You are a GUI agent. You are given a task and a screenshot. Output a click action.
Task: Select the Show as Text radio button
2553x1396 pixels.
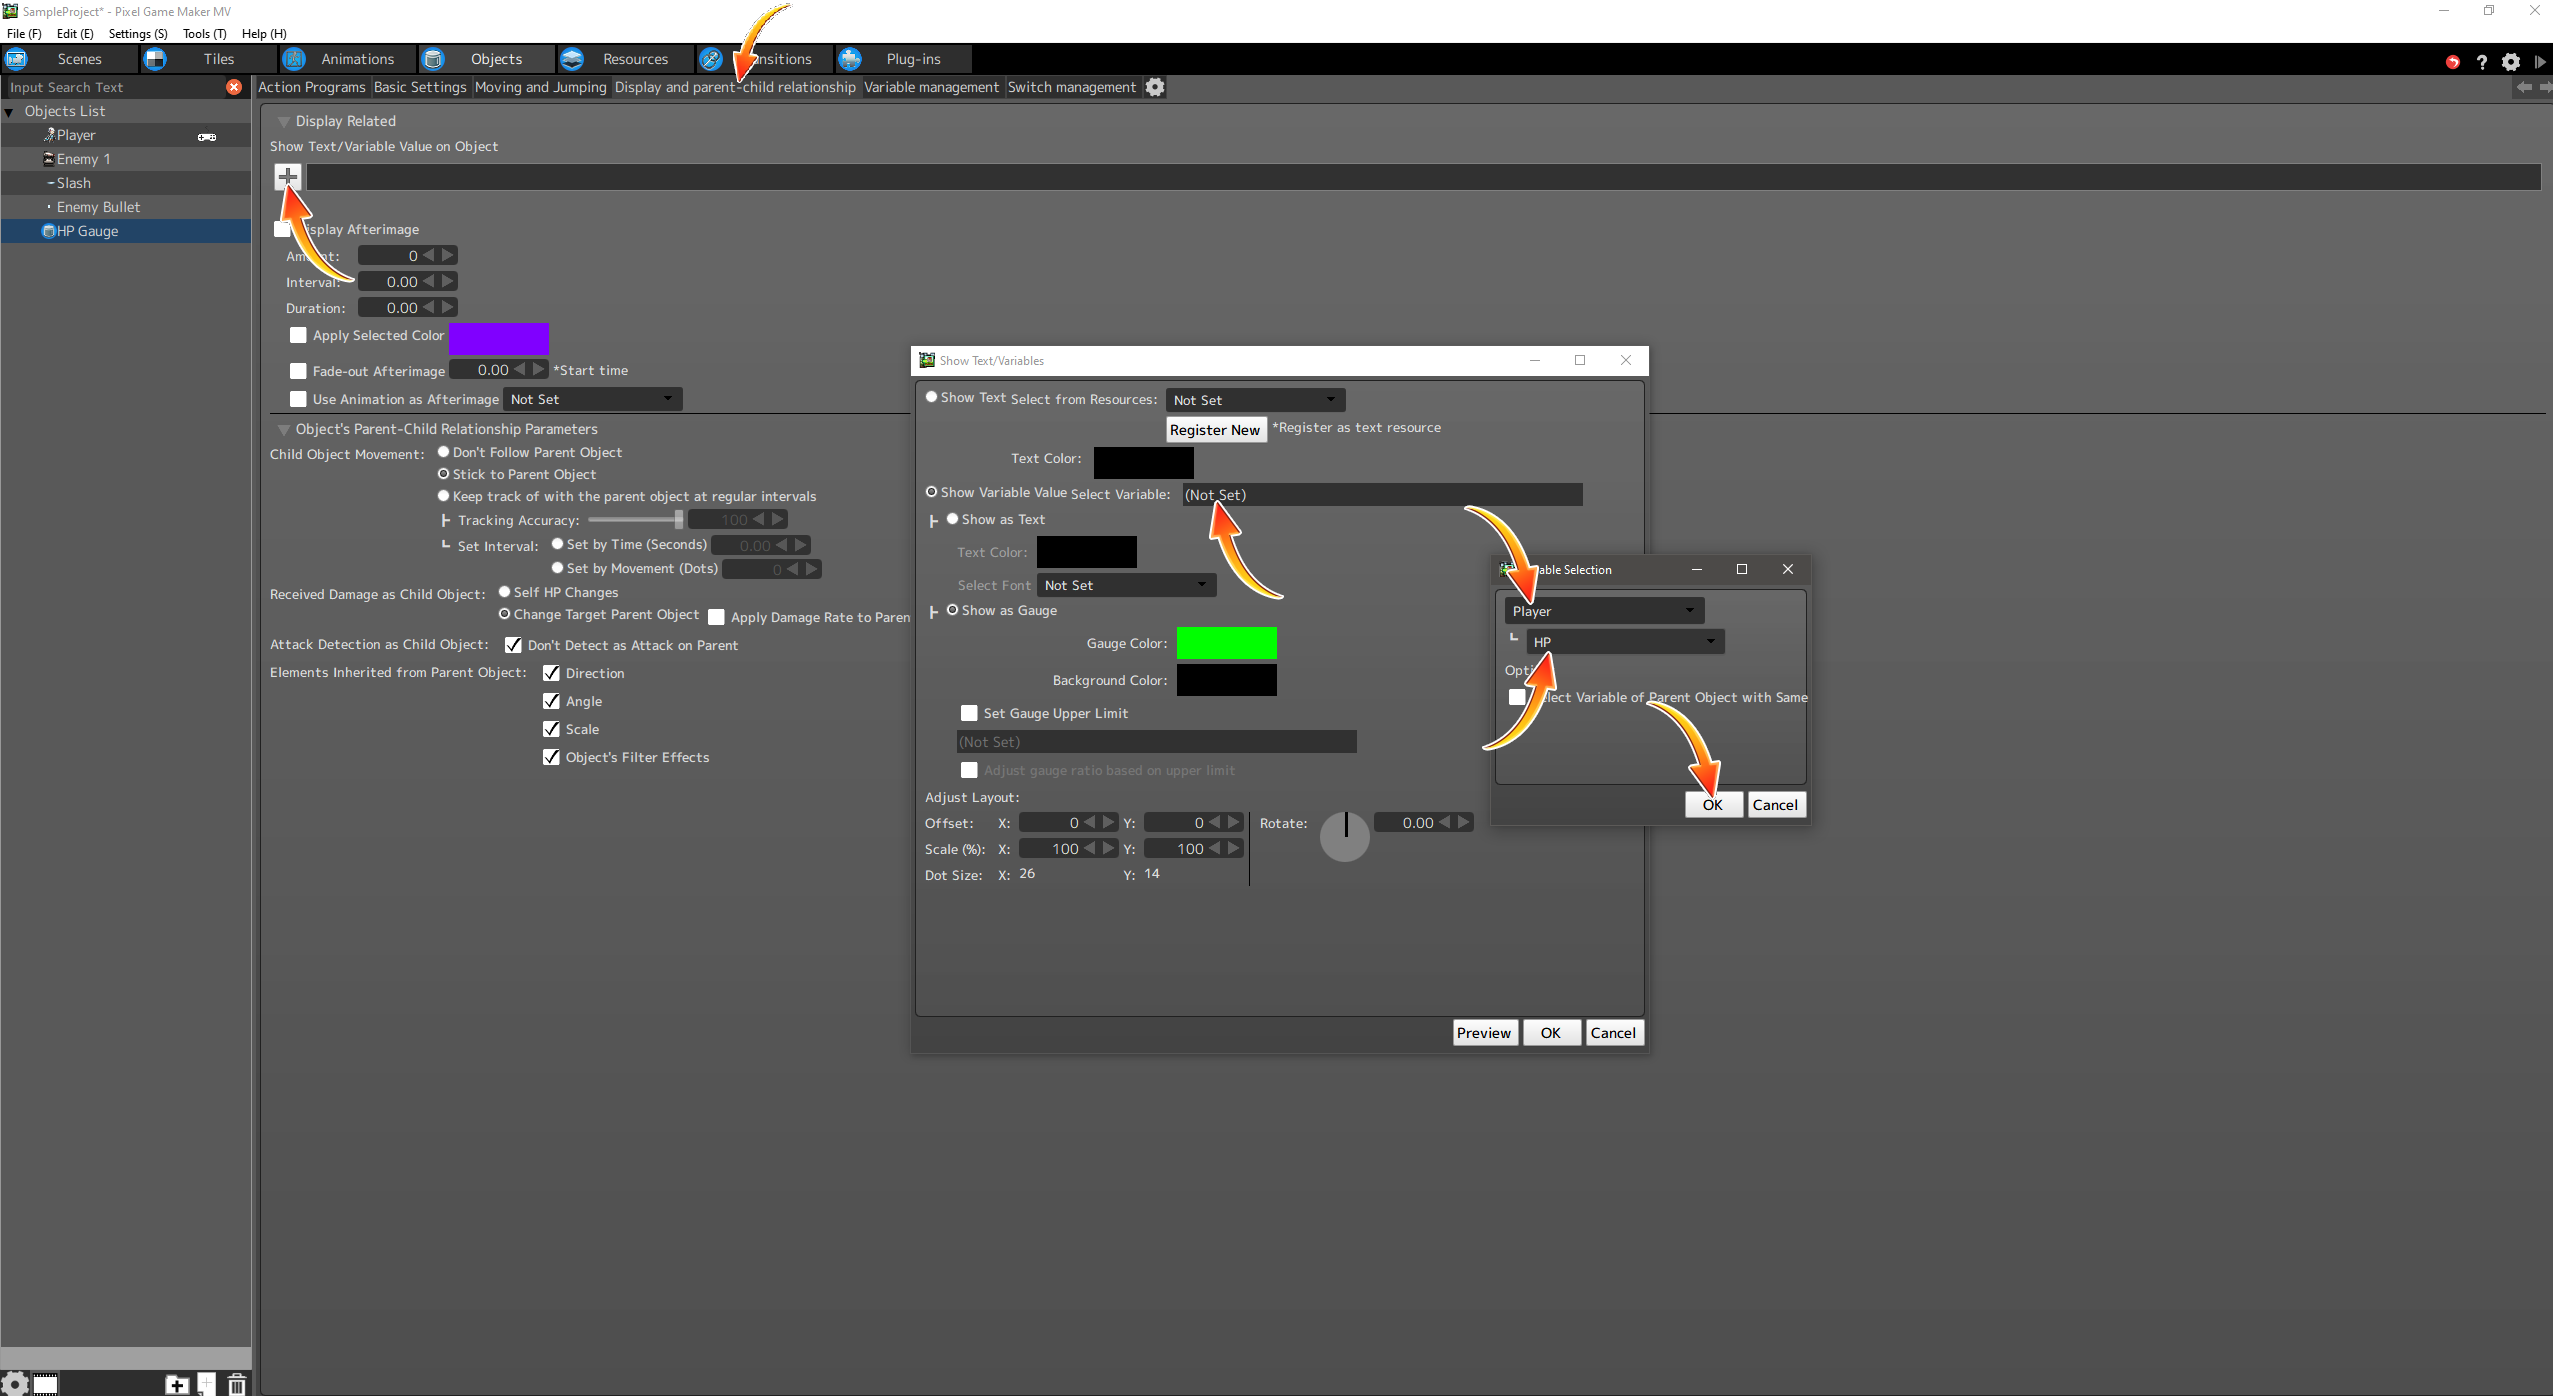pos(953,519)
